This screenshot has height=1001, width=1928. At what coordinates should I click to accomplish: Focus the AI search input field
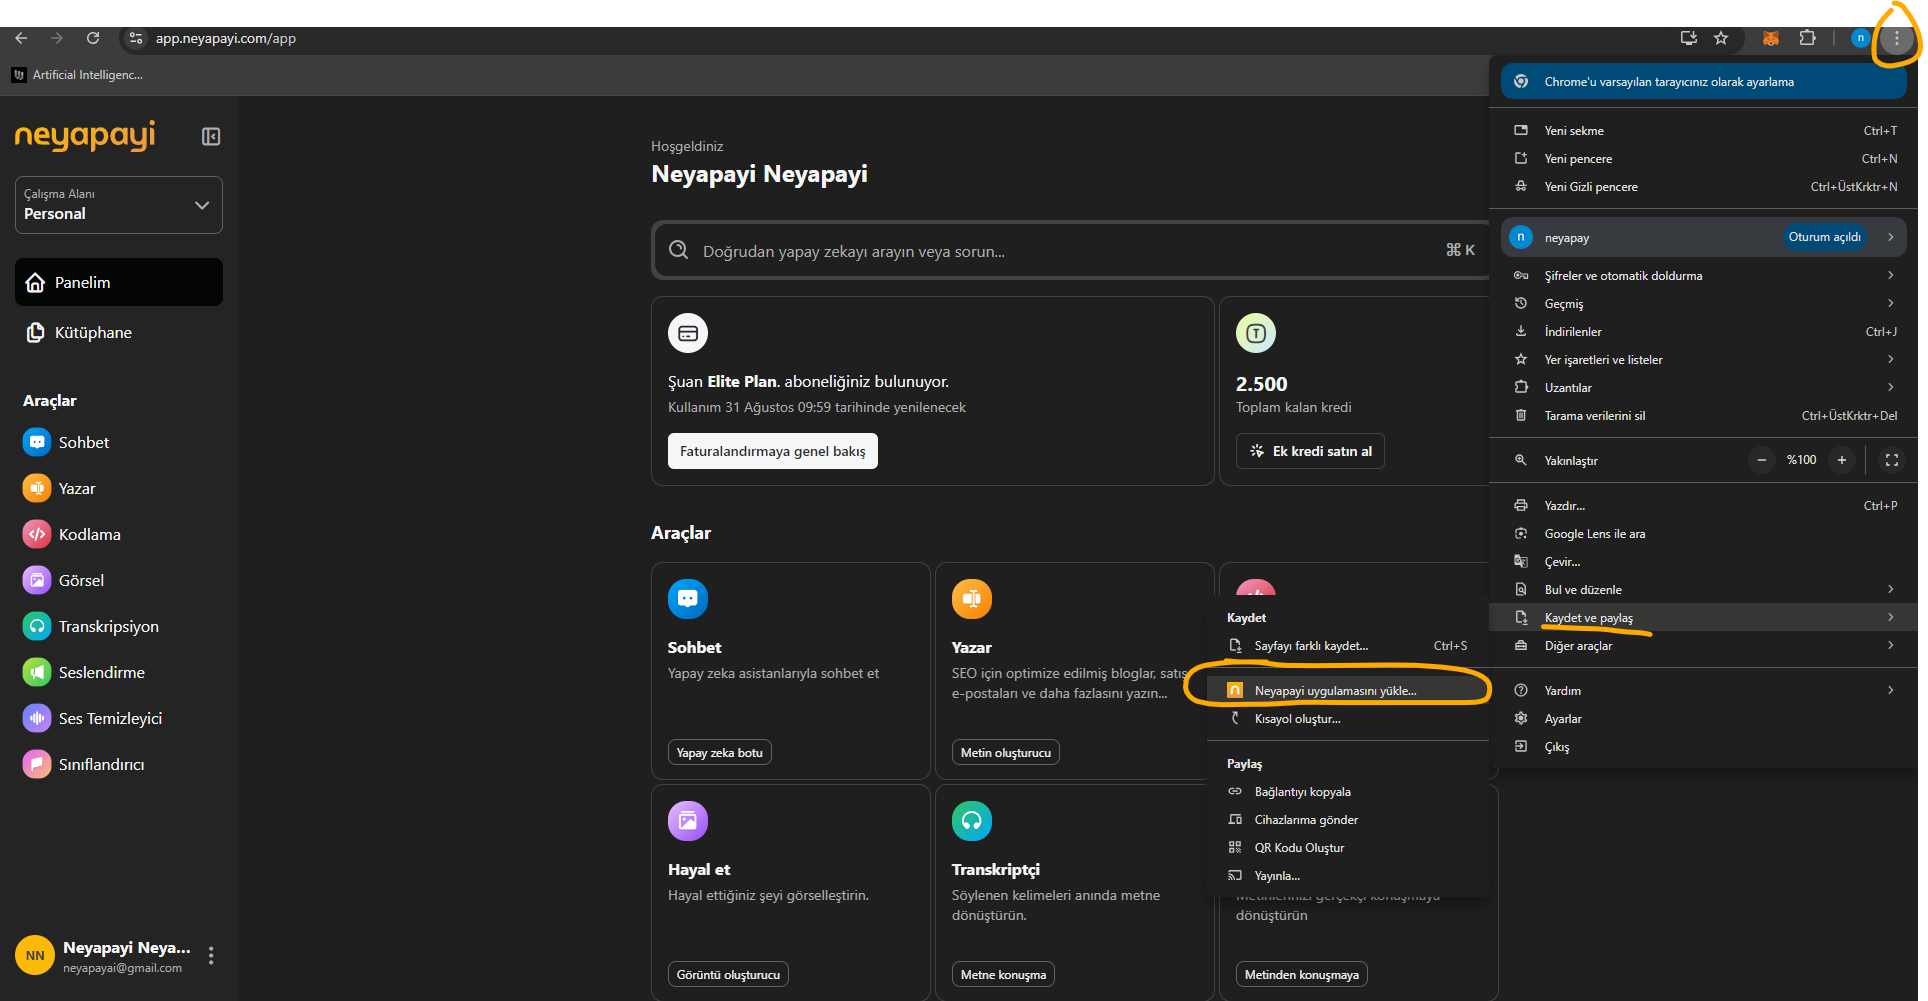(x=1071, y=250)
